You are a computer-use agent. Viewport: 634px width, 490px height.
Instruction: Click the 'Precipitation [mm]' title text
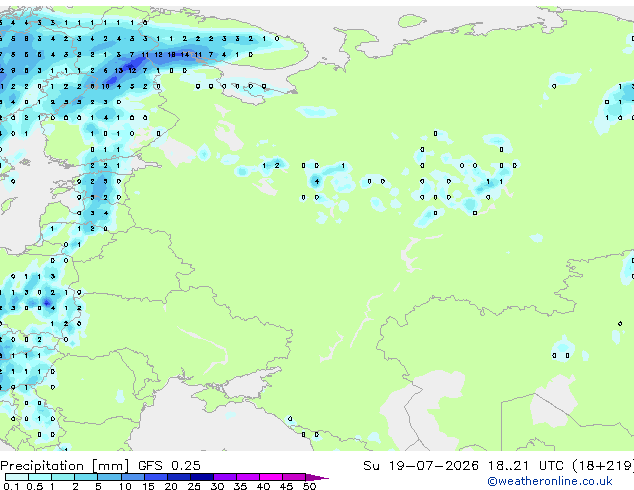(65, 466)
